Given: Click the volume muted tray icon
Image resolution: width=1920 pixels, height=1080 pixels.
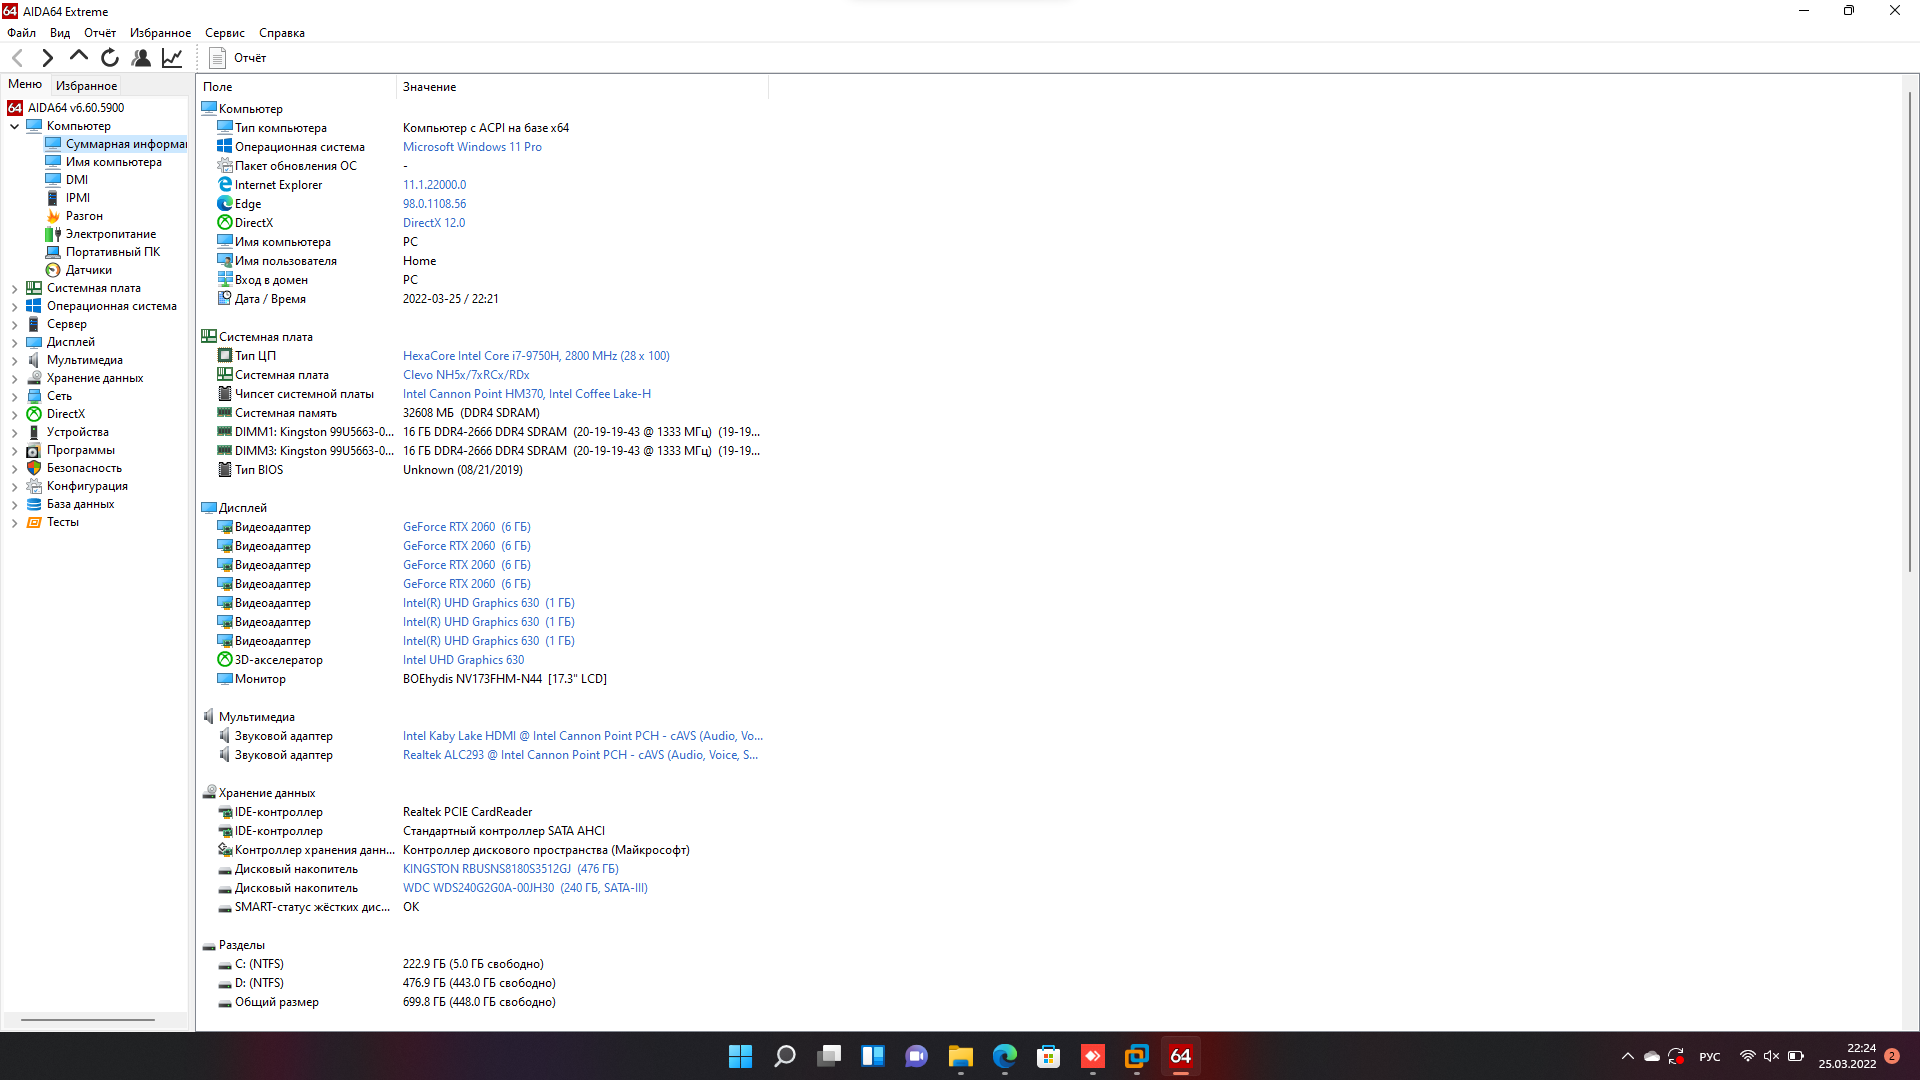Looking at the screenshot, I should 1771,1056.
